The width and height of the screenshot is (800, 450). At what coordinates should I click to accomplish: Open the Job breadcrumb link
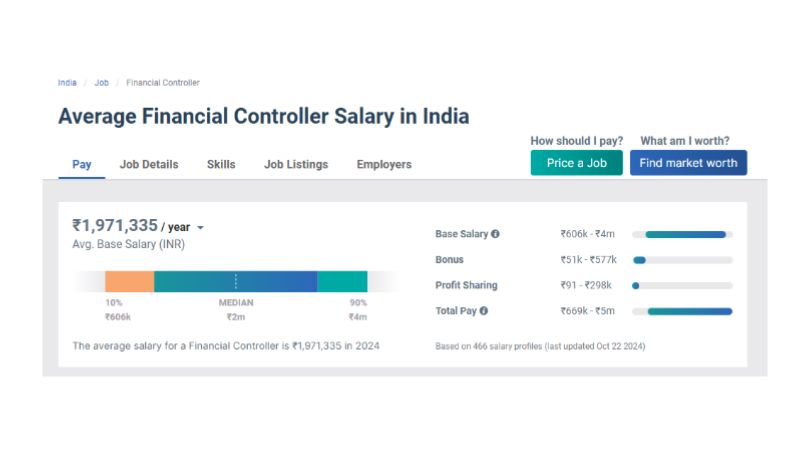click(x=101, y=83)
